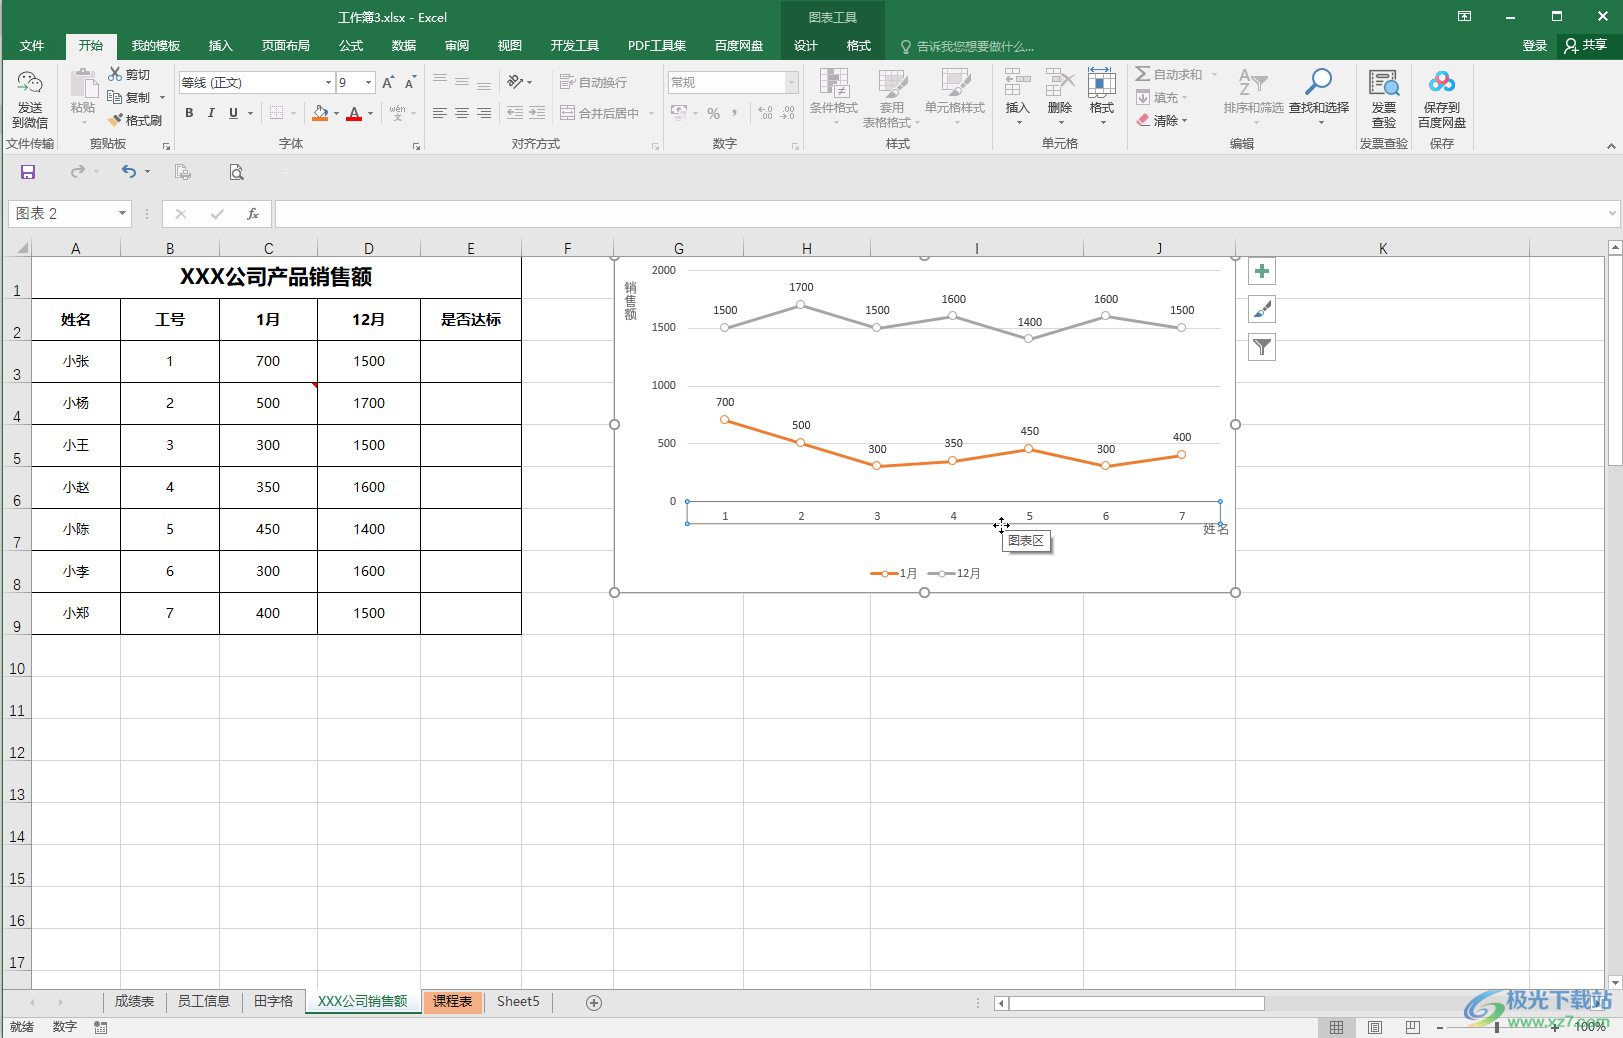Toggle center horizontal alignment

point(462,113)
